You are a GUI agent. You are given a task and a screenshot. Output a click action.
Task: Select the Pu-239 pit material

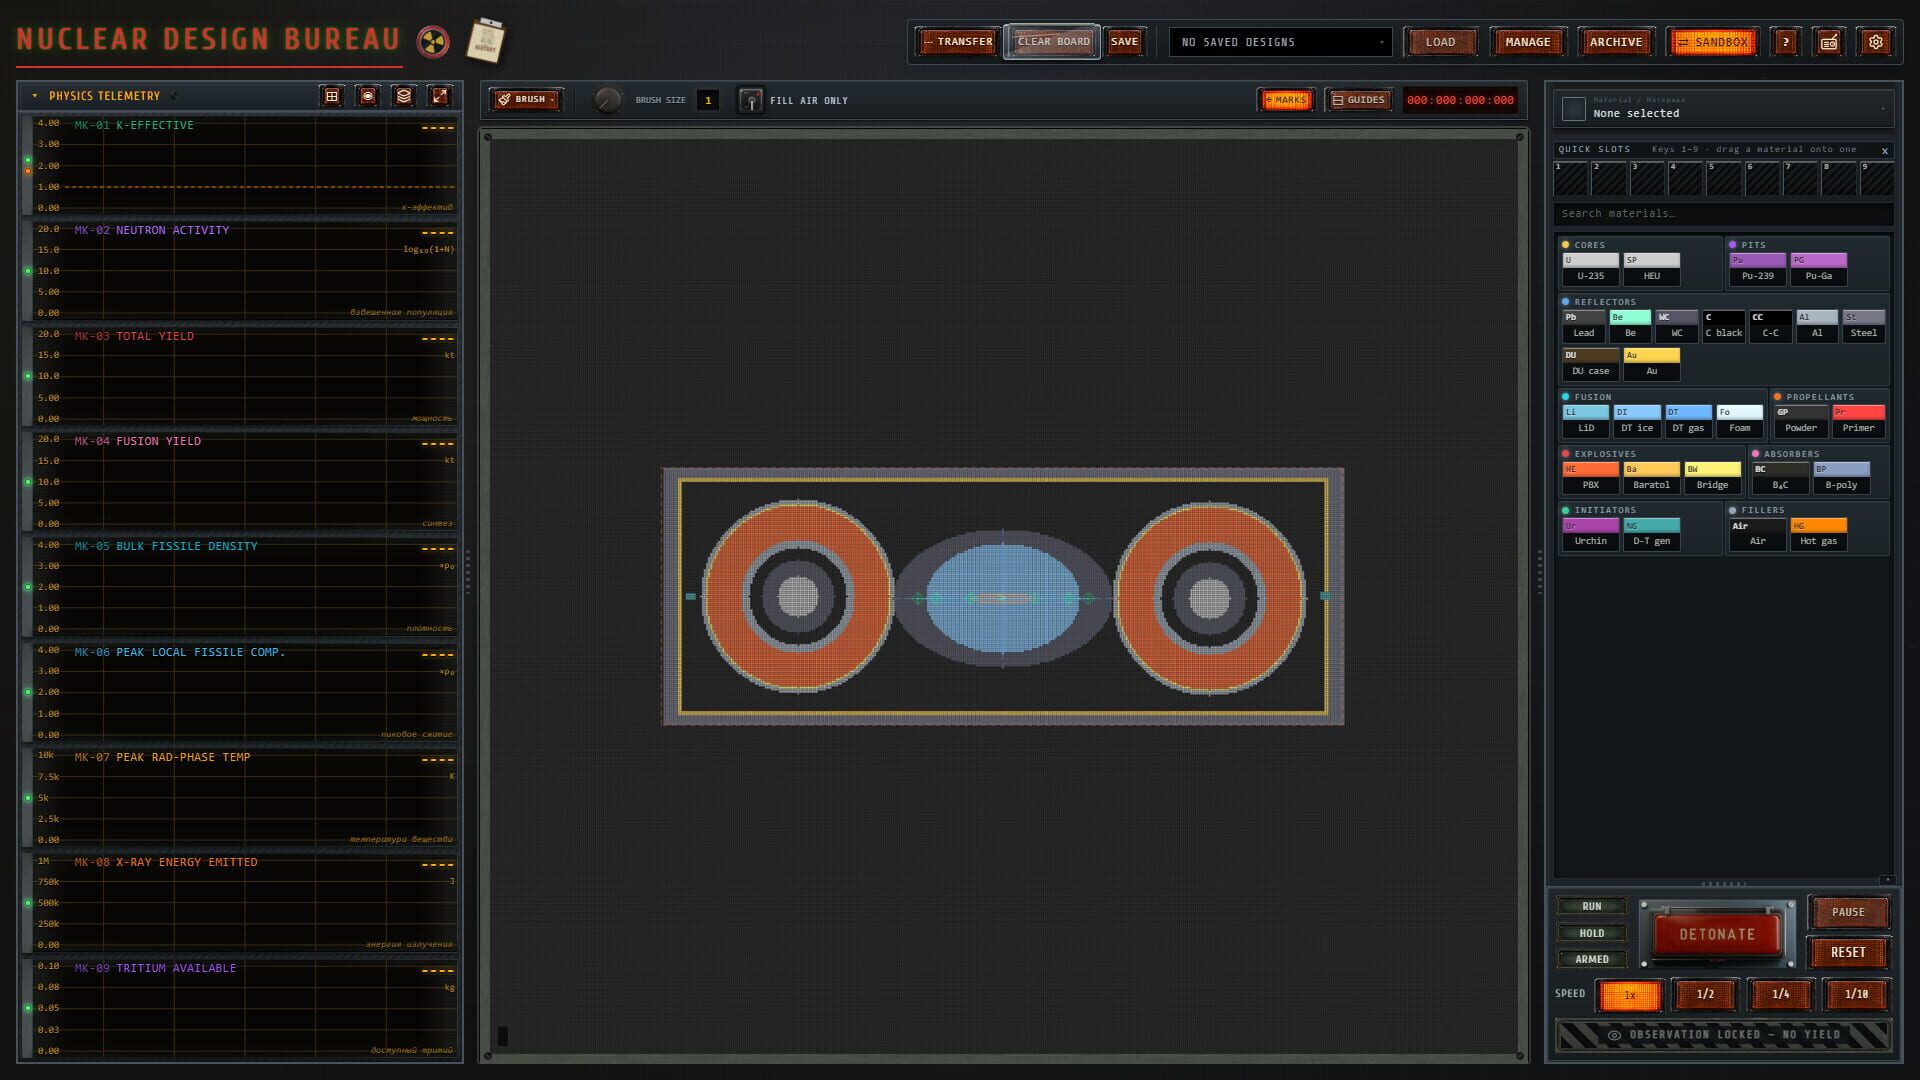[x=1757, y=268]
